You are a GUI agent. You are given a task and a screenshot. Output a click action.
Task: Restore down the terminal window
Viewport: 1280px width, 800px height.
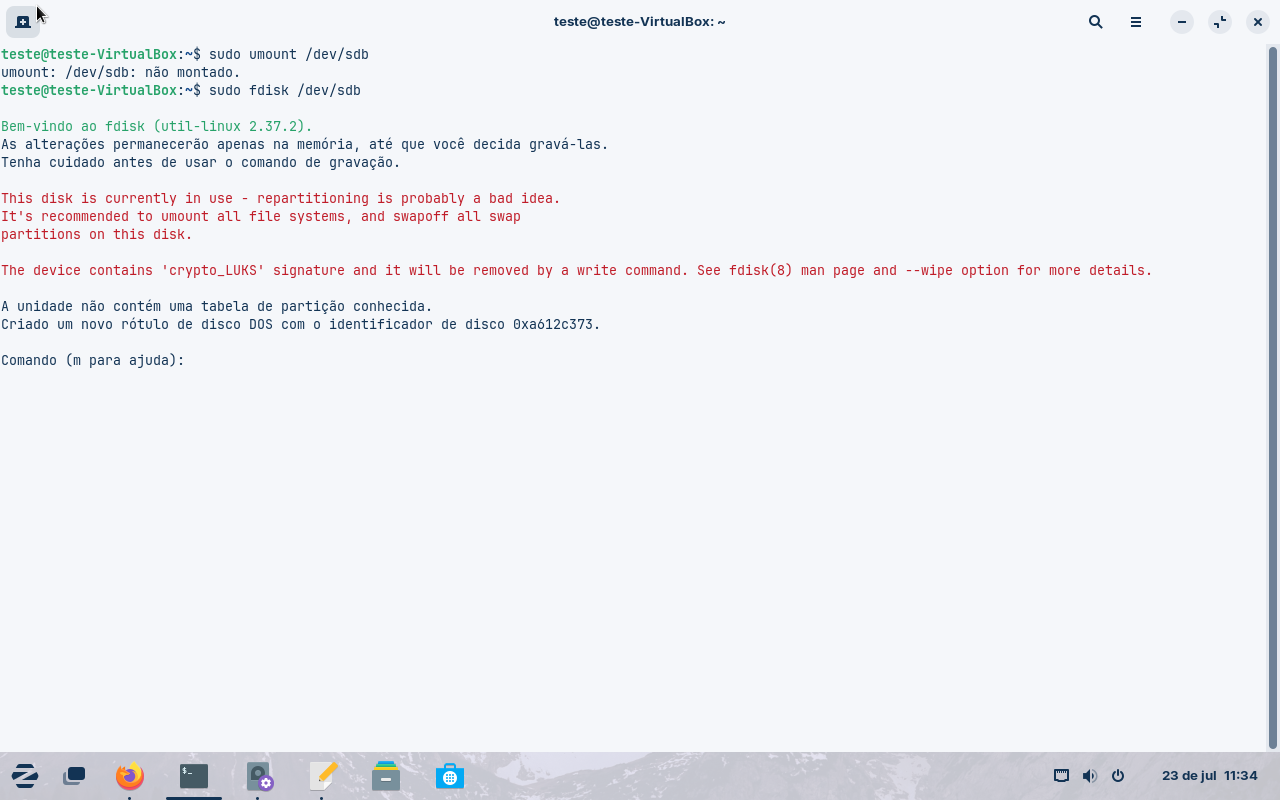click(x=1219, y=21)
